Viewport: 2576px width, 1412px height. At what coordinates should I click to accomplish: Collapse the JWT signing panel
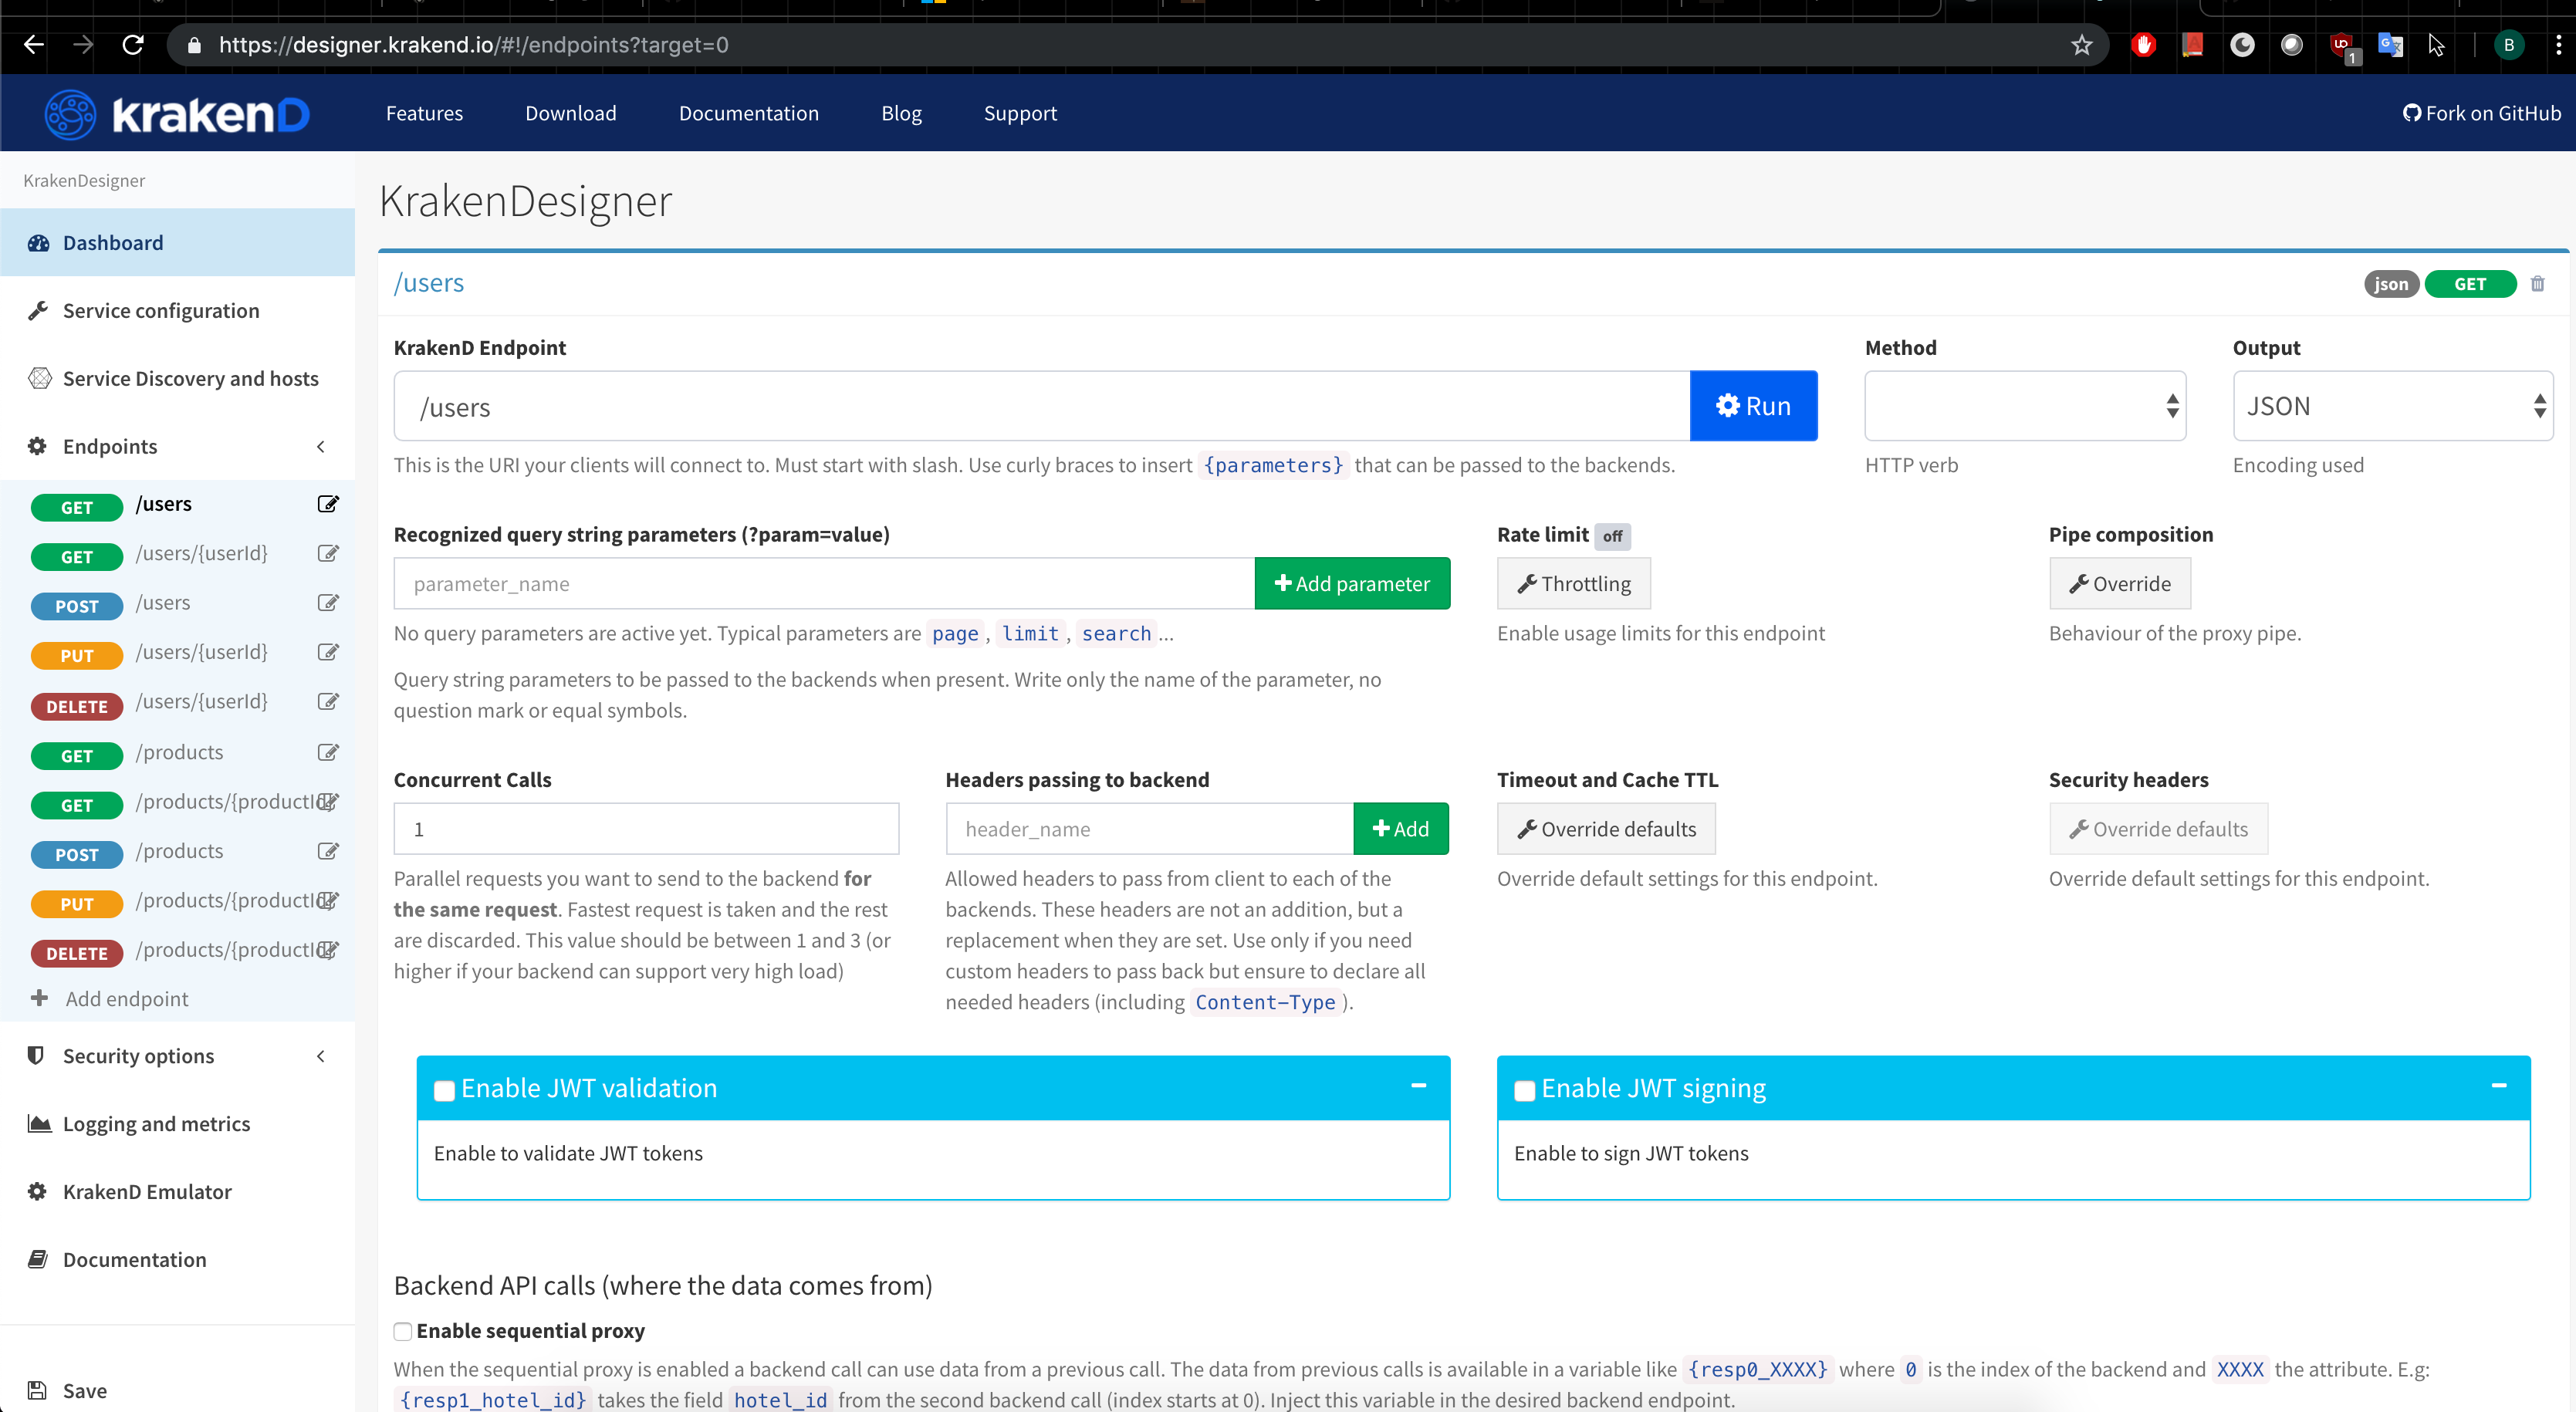[2498, 1086]
